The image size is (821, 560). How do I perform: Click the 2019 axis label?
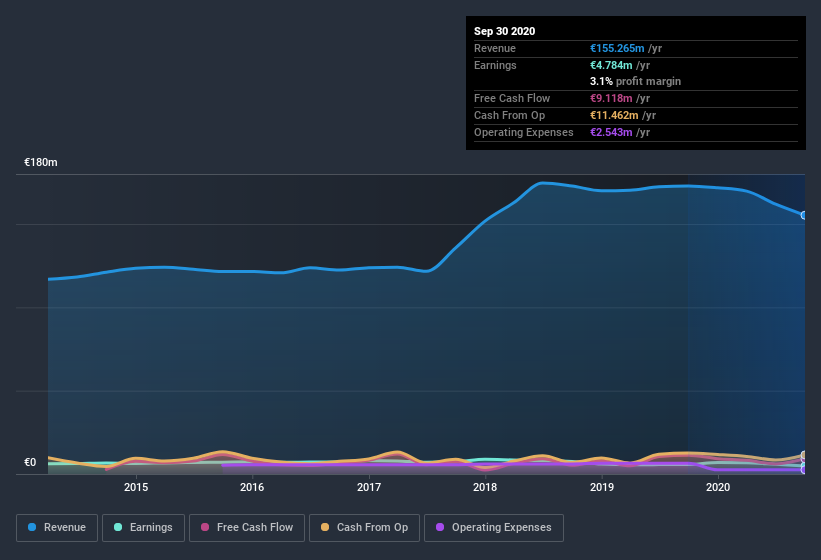tap(602, 487)
